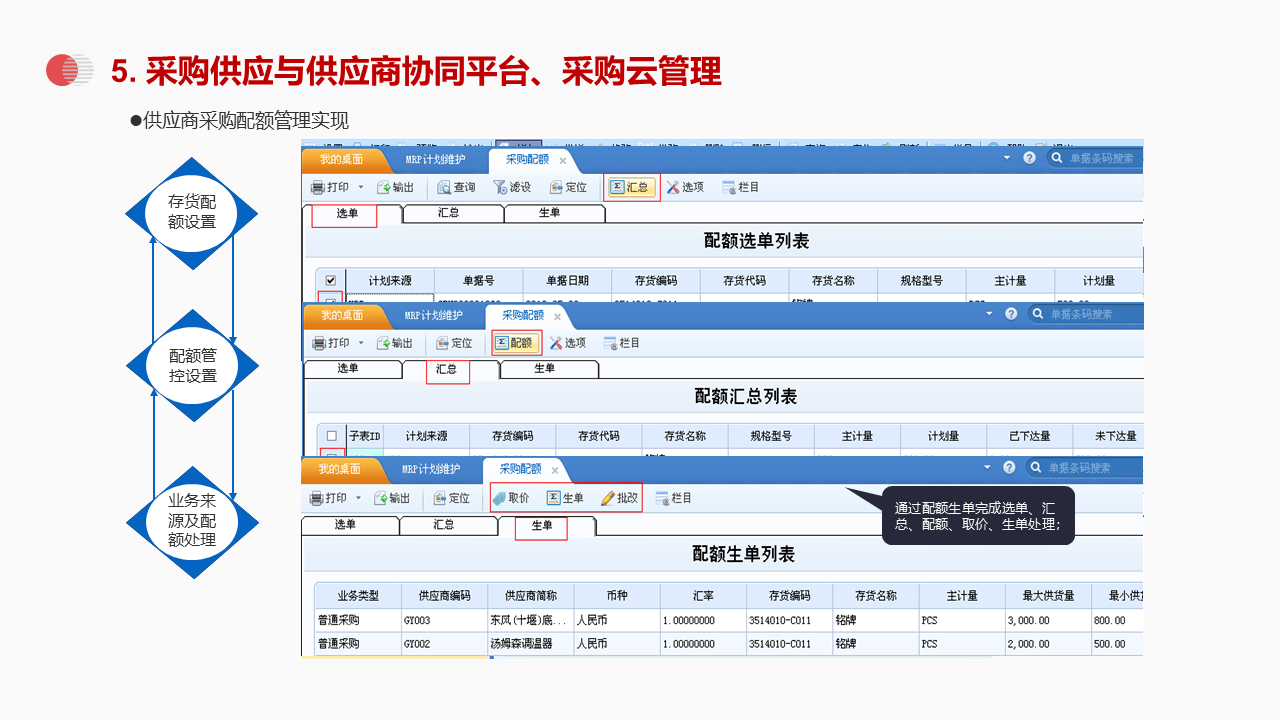Viewport: 1280px width, 720px height.
Task: Expand 打印 dropdown arrow in 配额汇总列表 window
Action: [360, 343]
